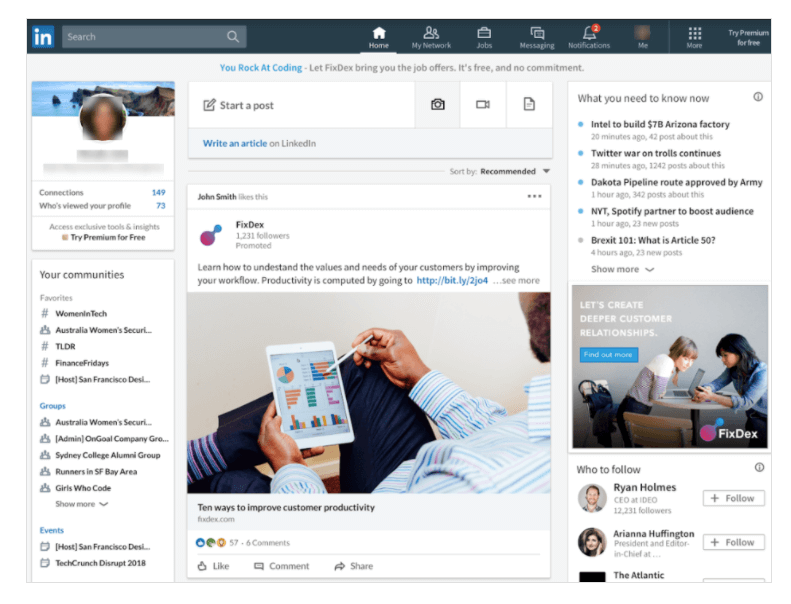
Task: Click Arianna Huffington profile photo
Action: (x=592, y=542)
